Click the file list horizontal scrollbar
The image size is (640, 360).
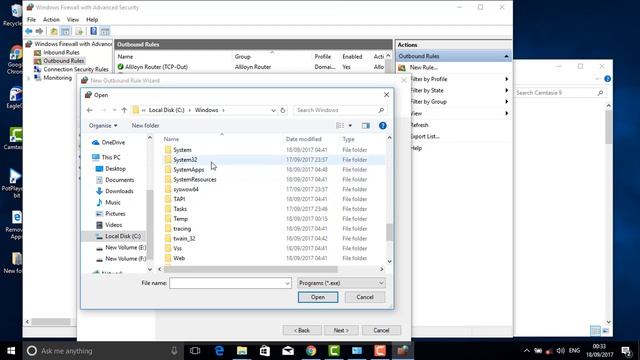[x=251, y=269]
